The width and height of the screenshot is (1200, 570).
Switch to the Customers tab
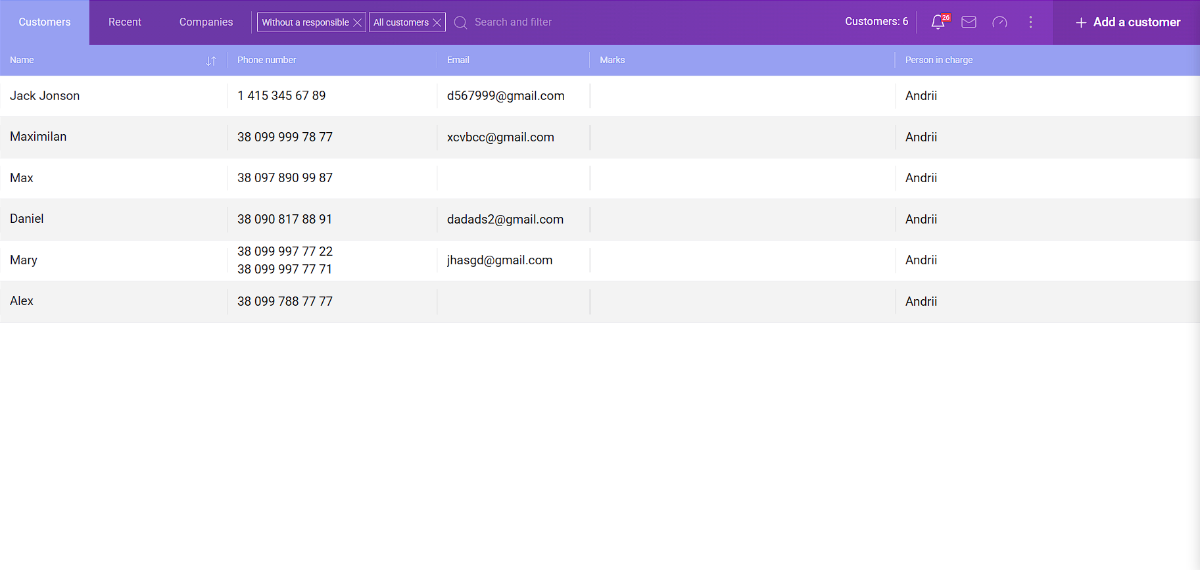pyautogui.click(x=45, y=22)
